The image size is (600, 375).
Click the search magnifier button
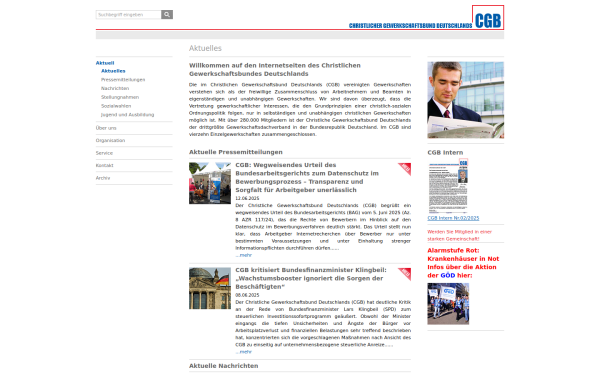click(167, 15)
